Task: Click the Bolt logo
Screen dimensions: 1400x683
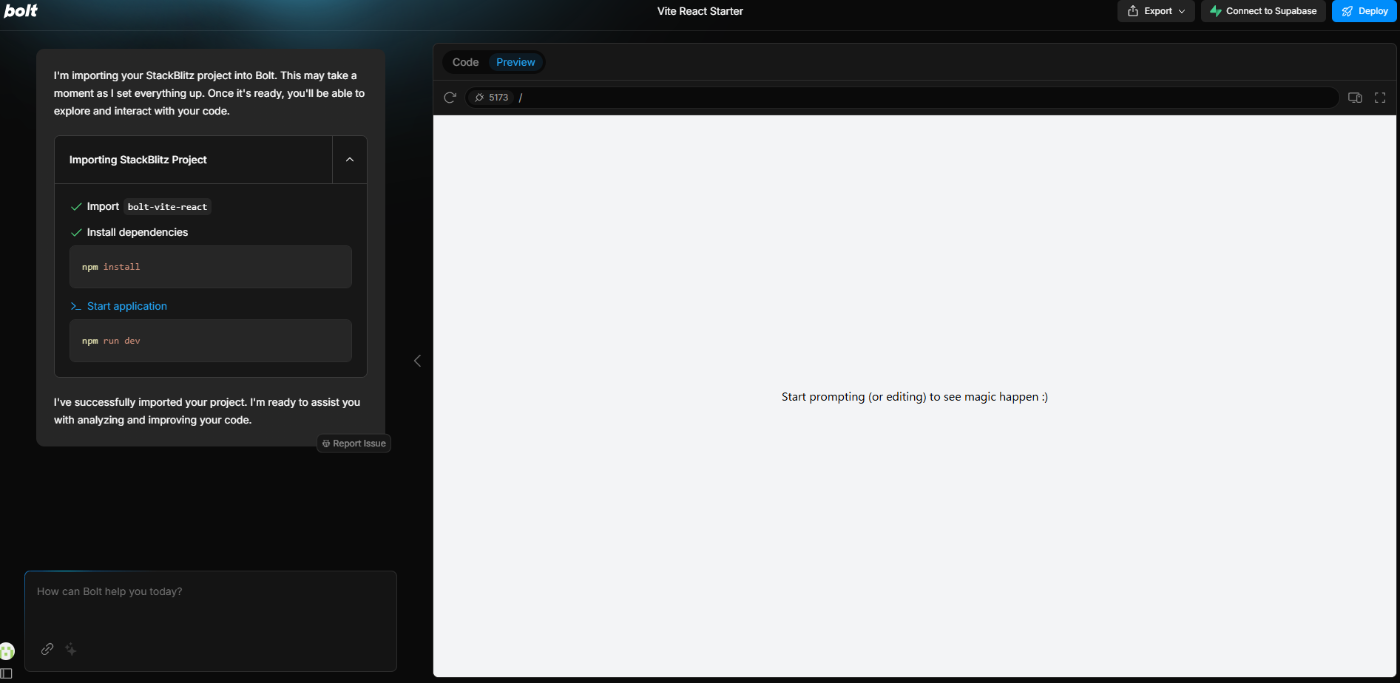Action: [x=21, y=11]
